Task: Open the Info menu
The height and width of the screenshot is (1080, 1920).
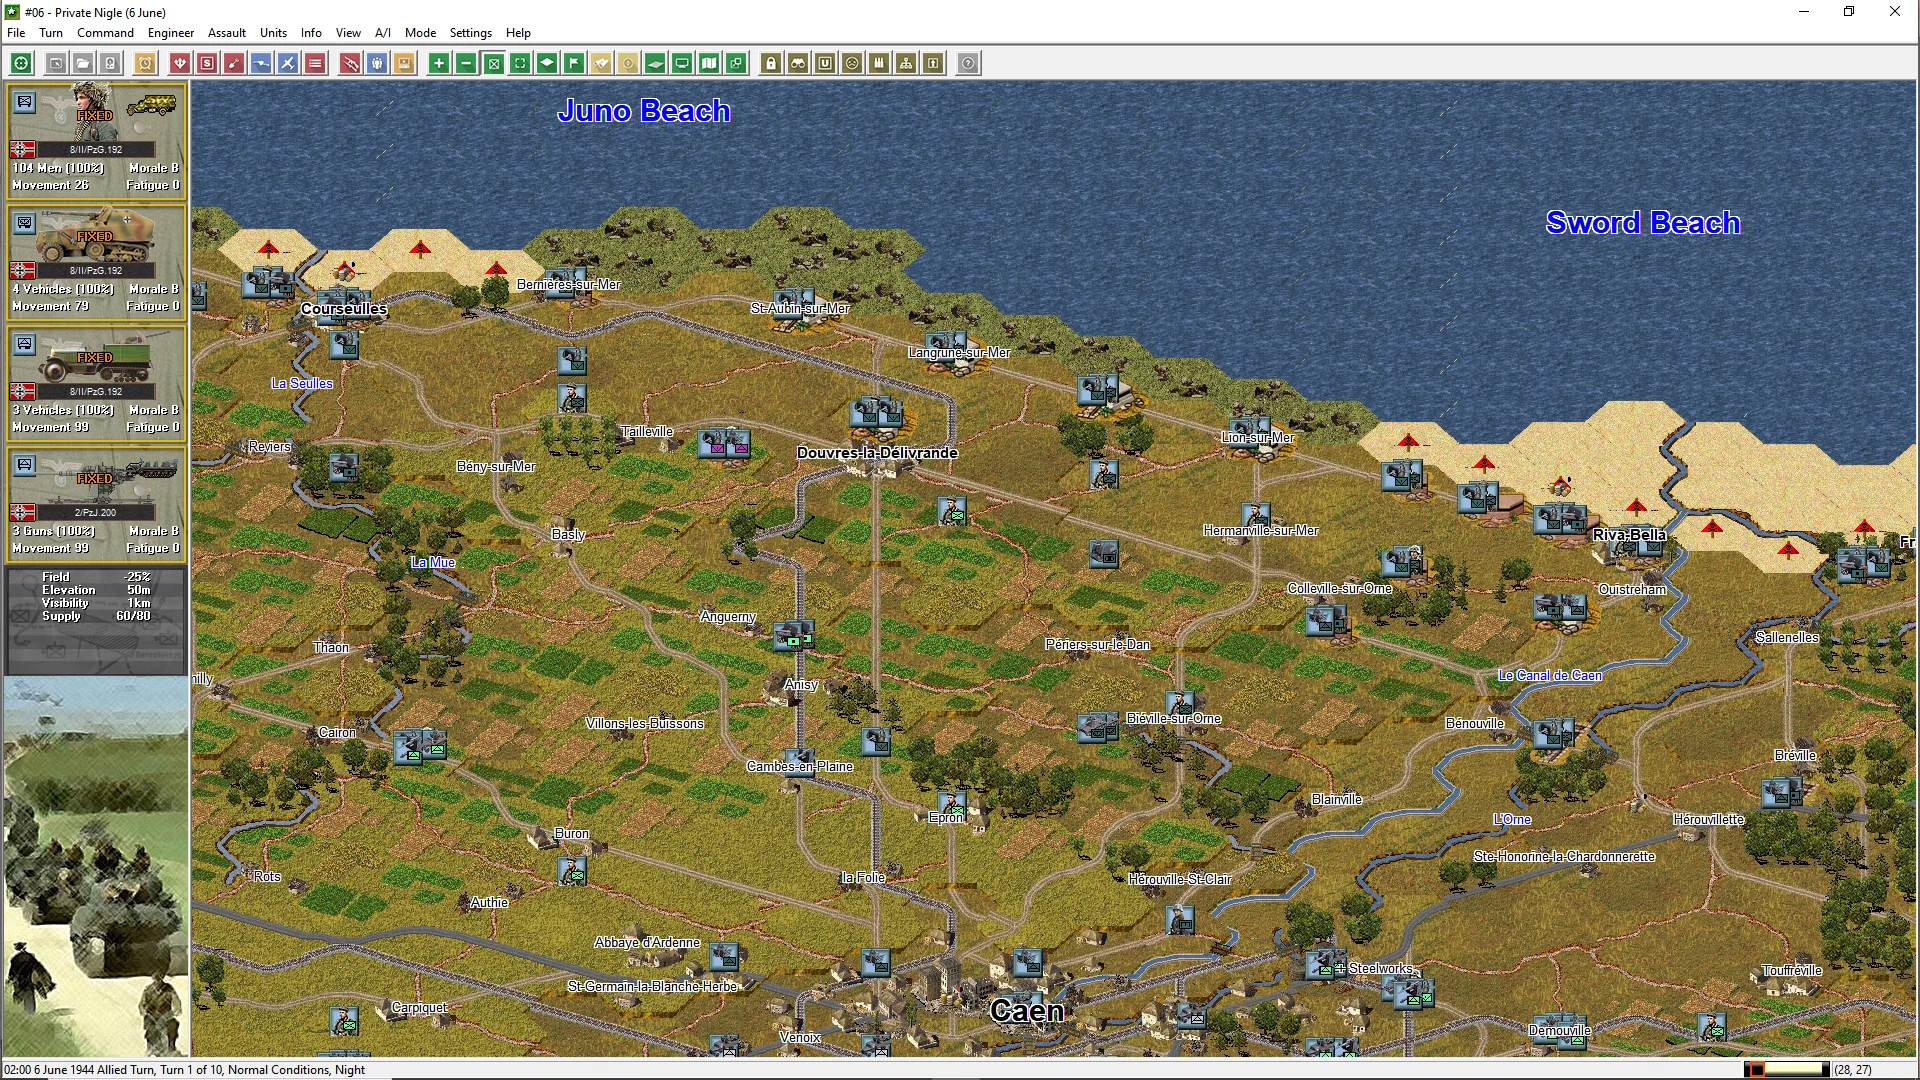Action: click(x=311, y=33)
